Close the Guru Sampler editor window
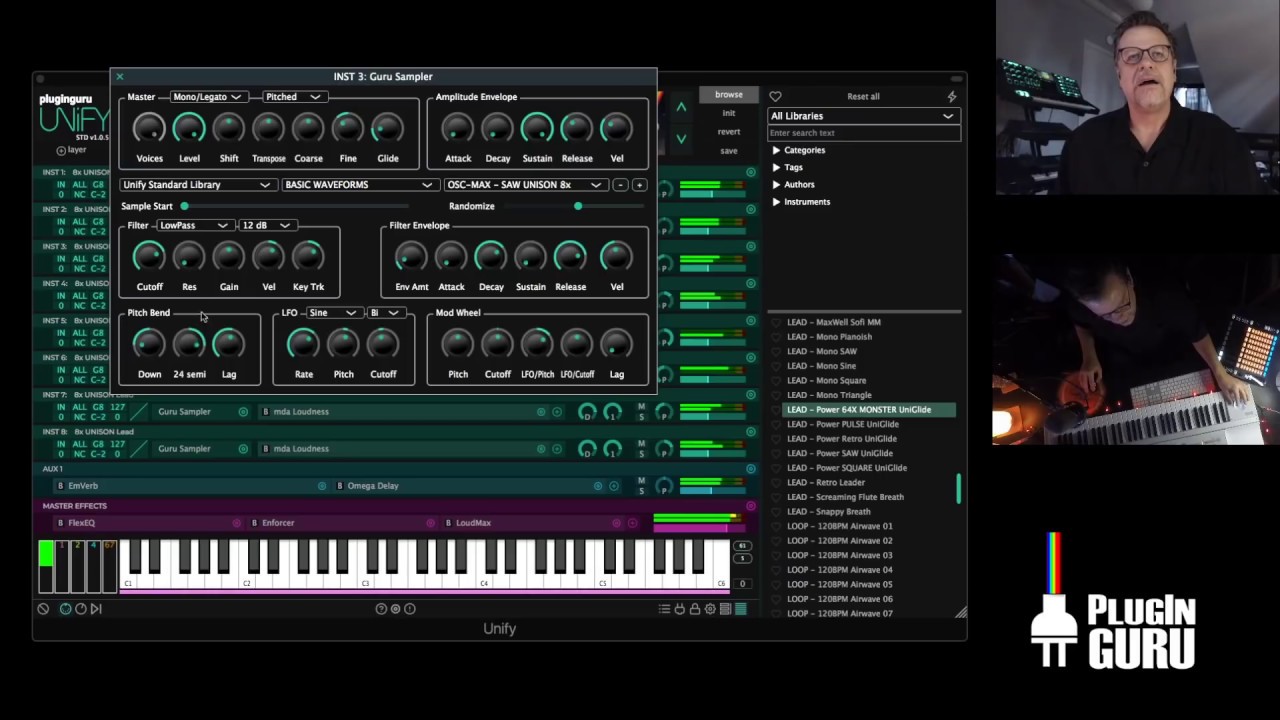This screenshot has width=1280, height=720. pos(119,77)
